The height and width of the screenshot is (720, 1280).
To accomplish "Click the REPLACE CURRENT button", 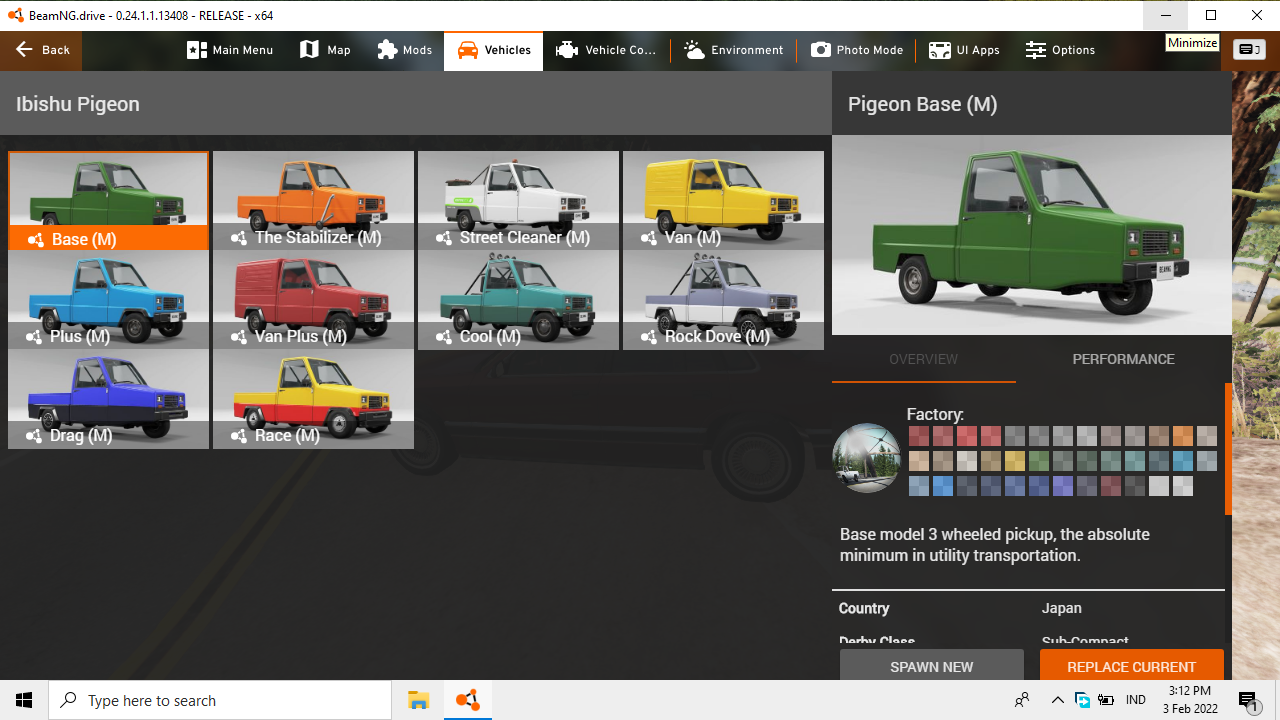I will click(x=1131, y=666).
